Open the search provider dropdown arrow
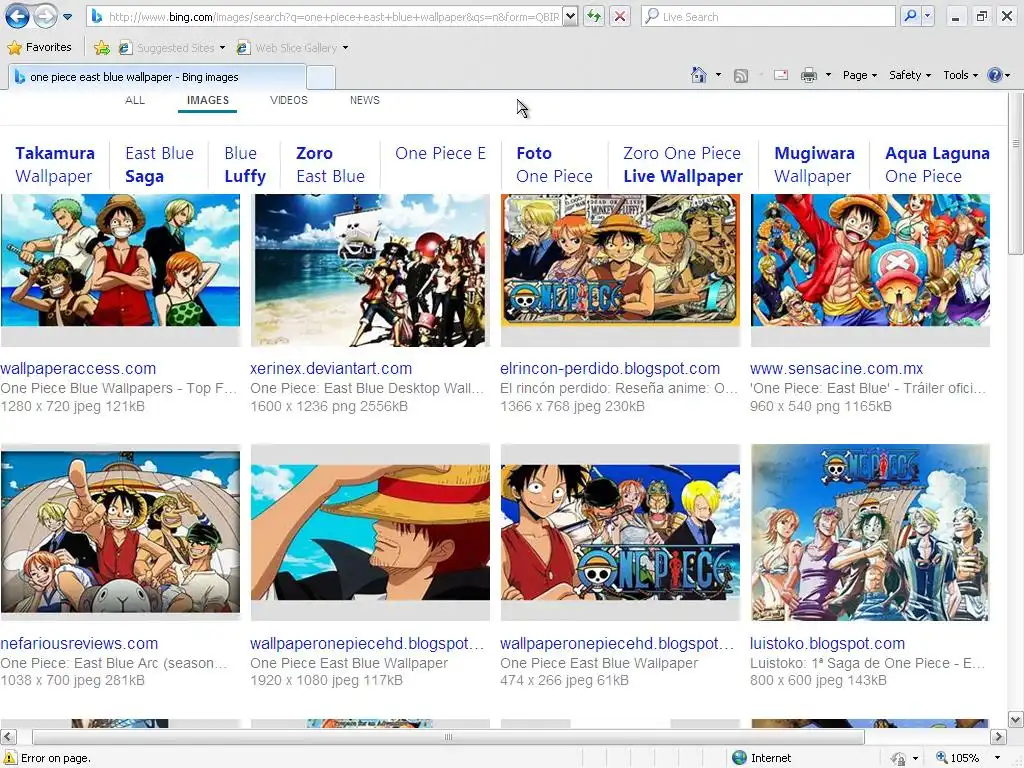The image size is (1024, 768). 927,16
